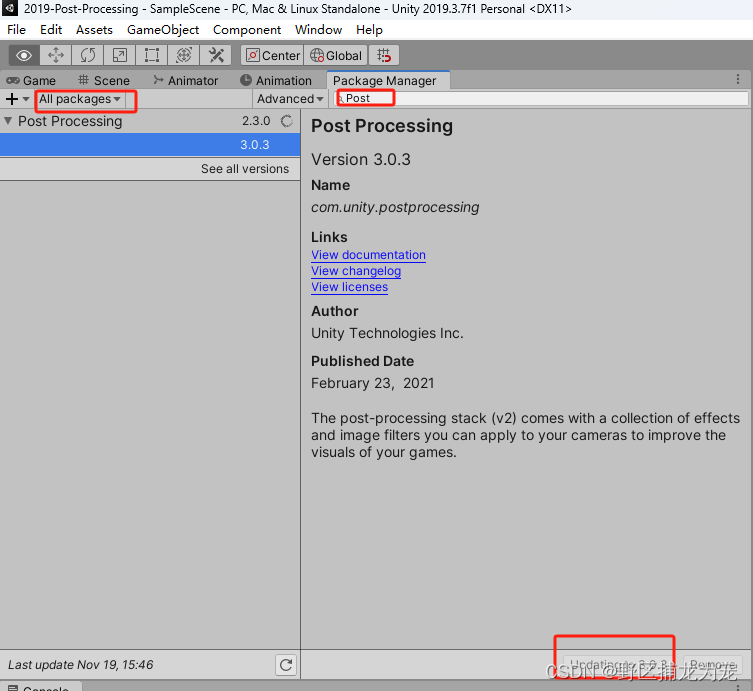
Task: Click the Unity logo in title bar
Action: pyautogui.click(x=9, y=8)
